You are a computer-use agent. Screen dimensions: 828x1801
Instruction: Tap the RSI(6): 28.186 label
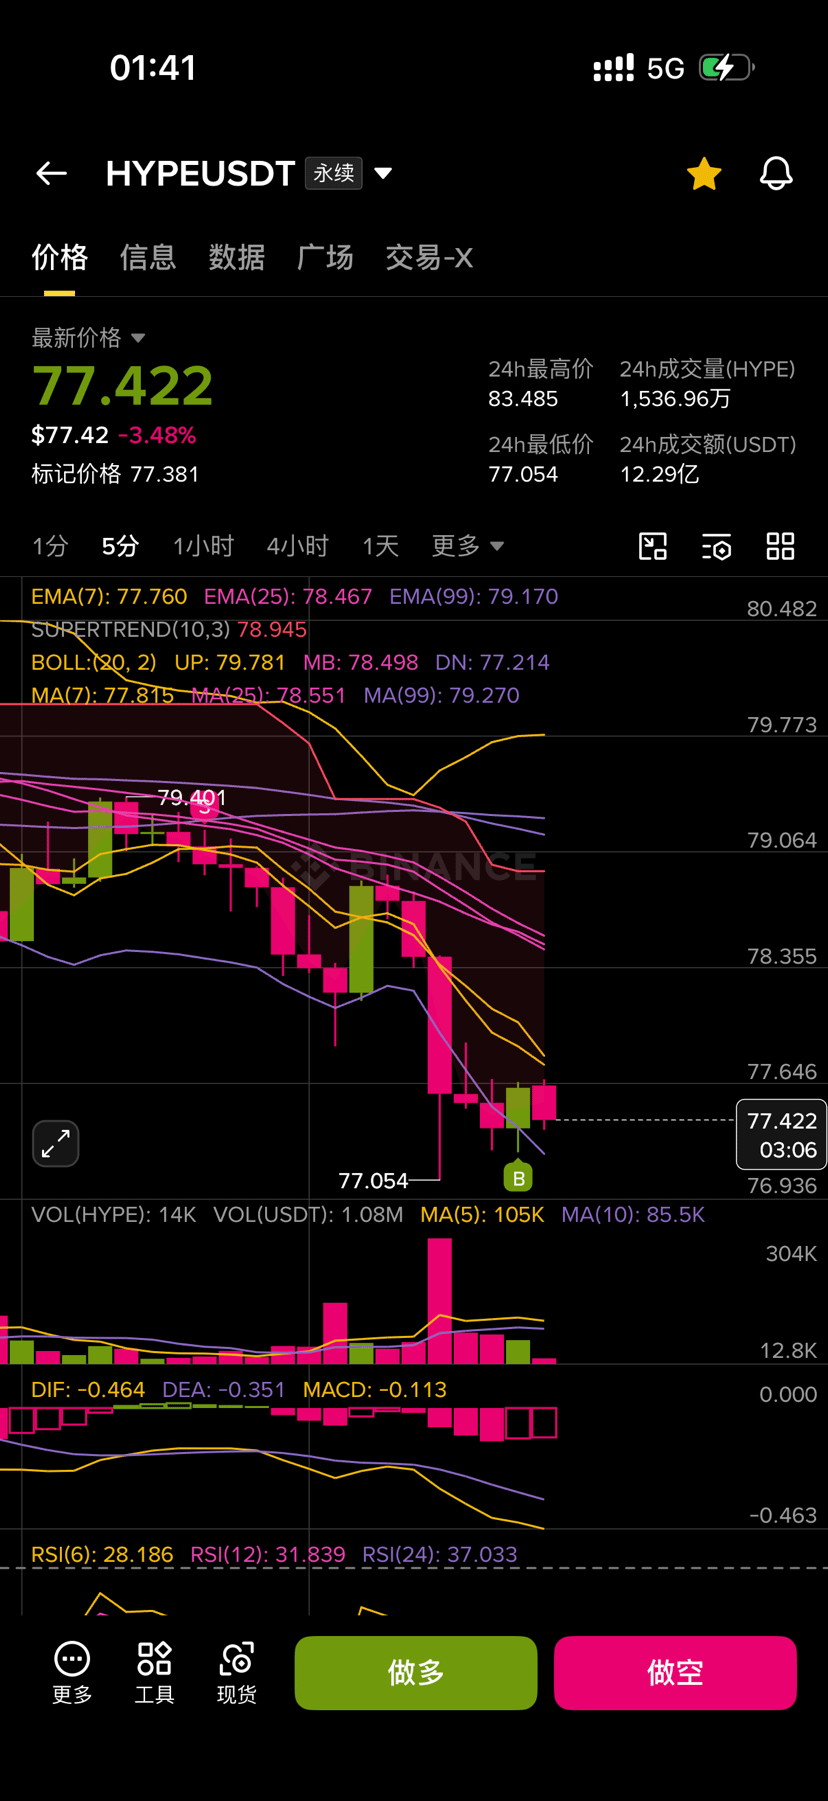tap(102, 1555)
